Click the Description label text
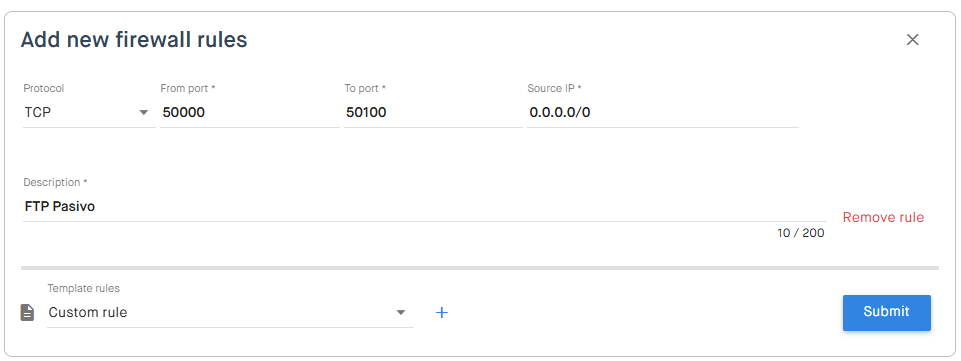This screenshot has height=361, width=961. (x=55, y=183)
